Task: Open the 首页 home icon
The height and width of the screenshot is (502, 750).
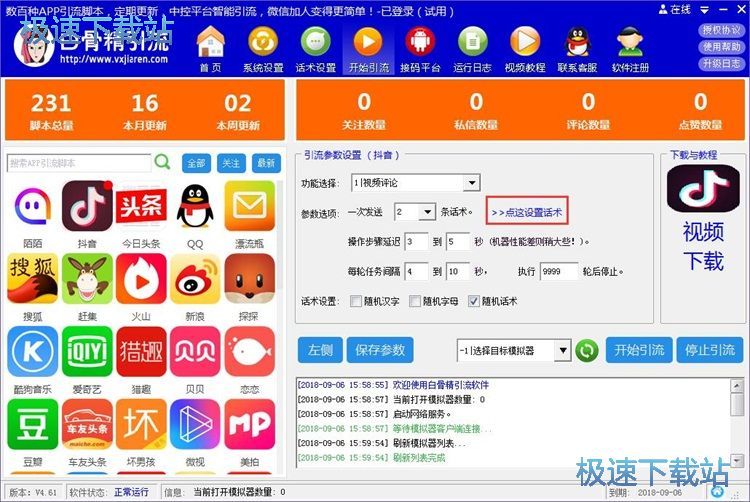Action: [x=210, y=48]
